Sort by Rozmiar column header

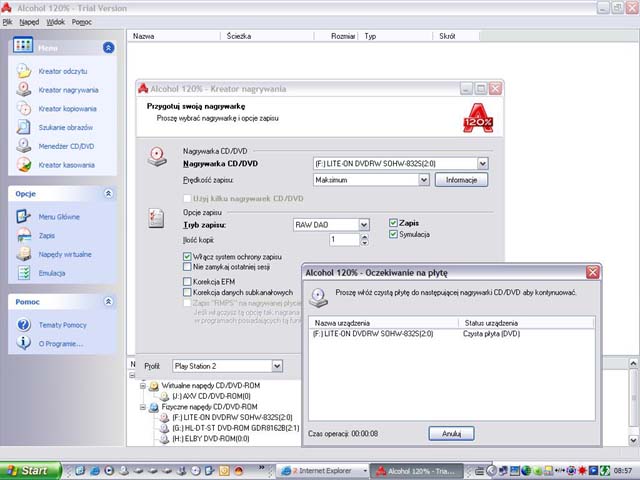pos(336,36)
